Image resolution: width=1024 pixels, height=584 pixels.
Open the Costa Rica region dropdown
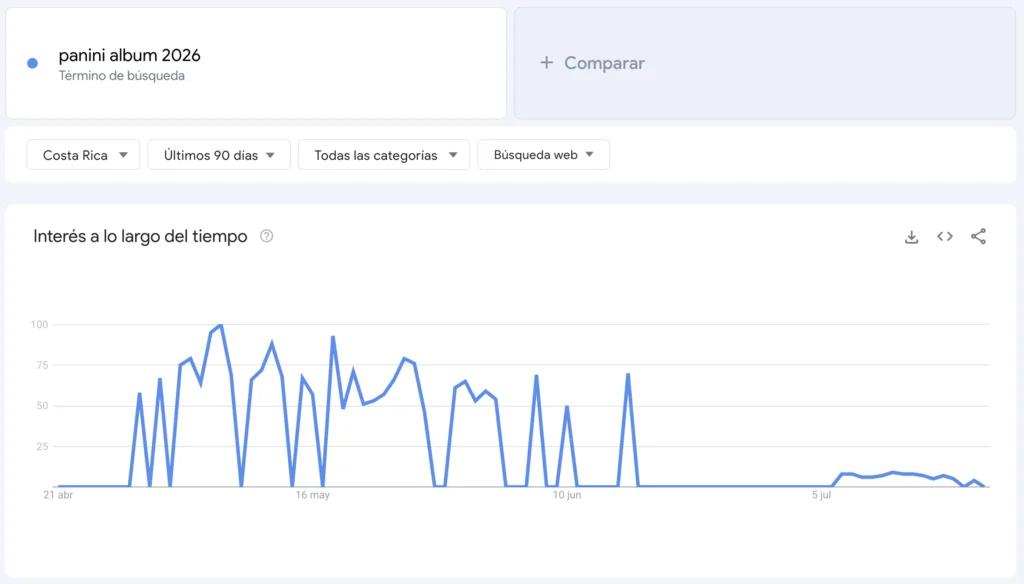click(x=83, y=155)
